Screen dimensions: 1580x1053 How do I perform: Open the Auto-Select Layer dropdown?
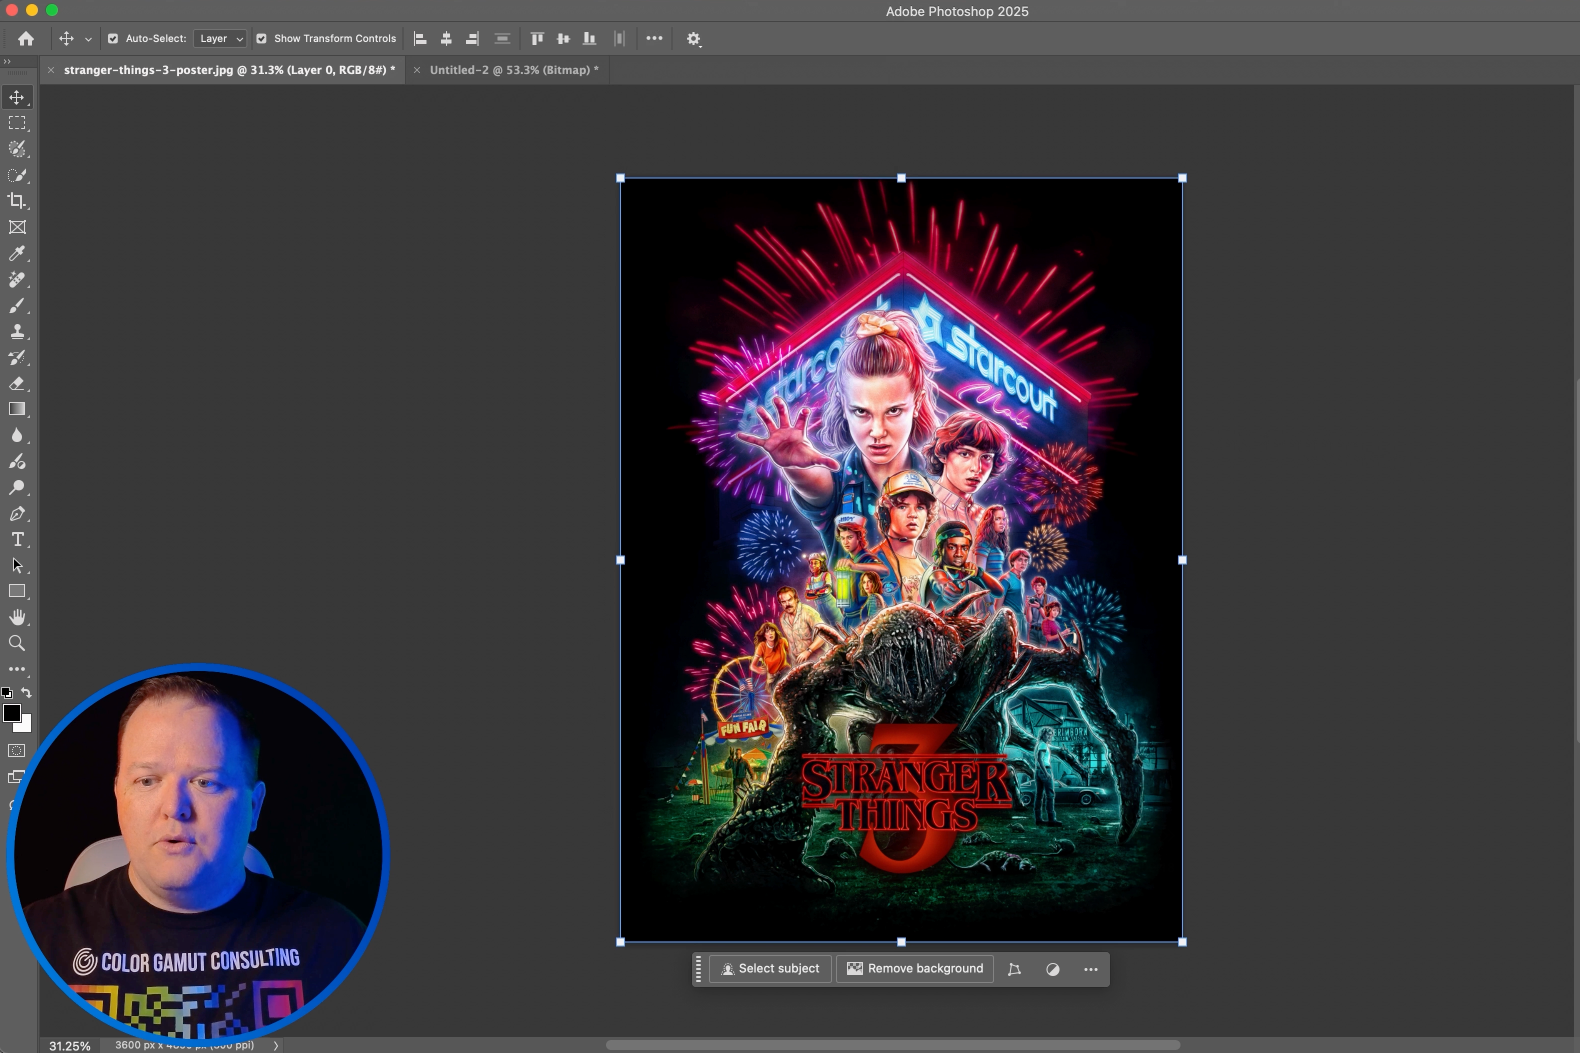pyautogui.click(x=220, y=39)
